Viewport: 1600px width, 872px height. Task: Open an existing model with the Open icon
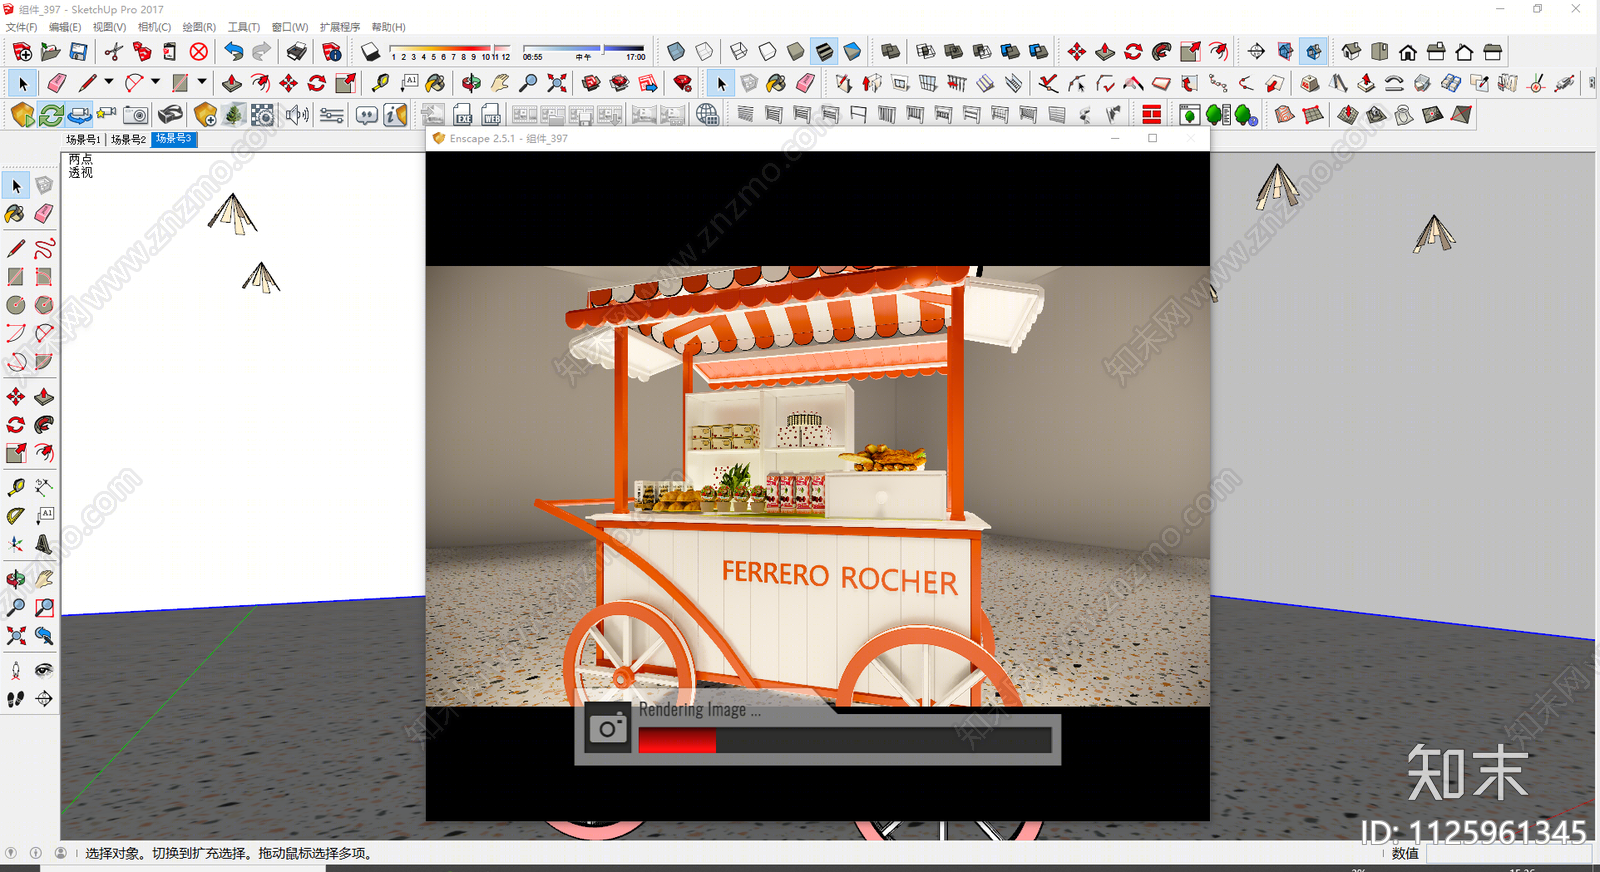[x=50, y=51]
